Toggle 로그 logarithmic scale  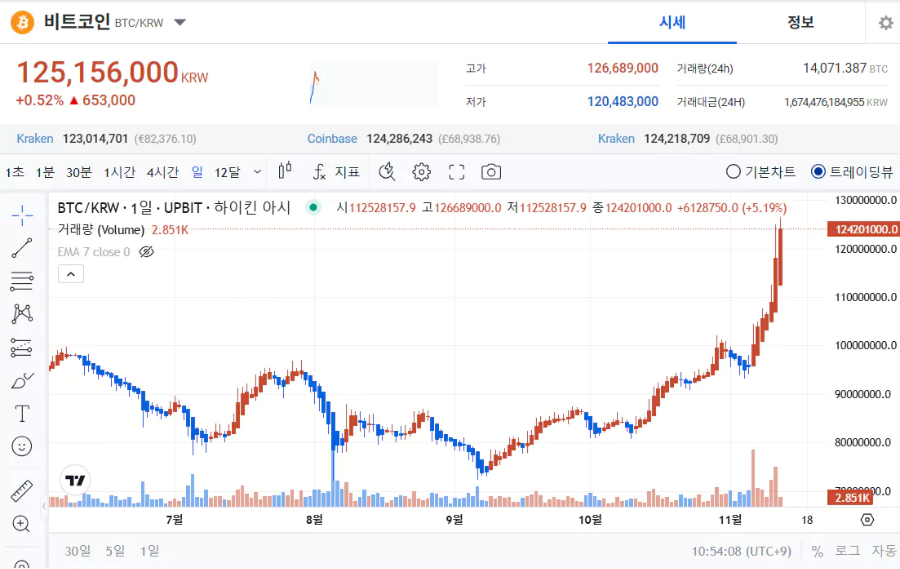[847, 551]
